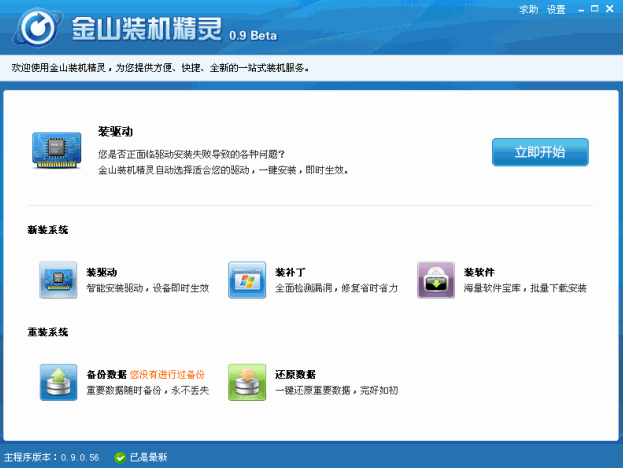Click the large driver chip icon
Screen dimensions: 623x468
(x=56, y=150)
